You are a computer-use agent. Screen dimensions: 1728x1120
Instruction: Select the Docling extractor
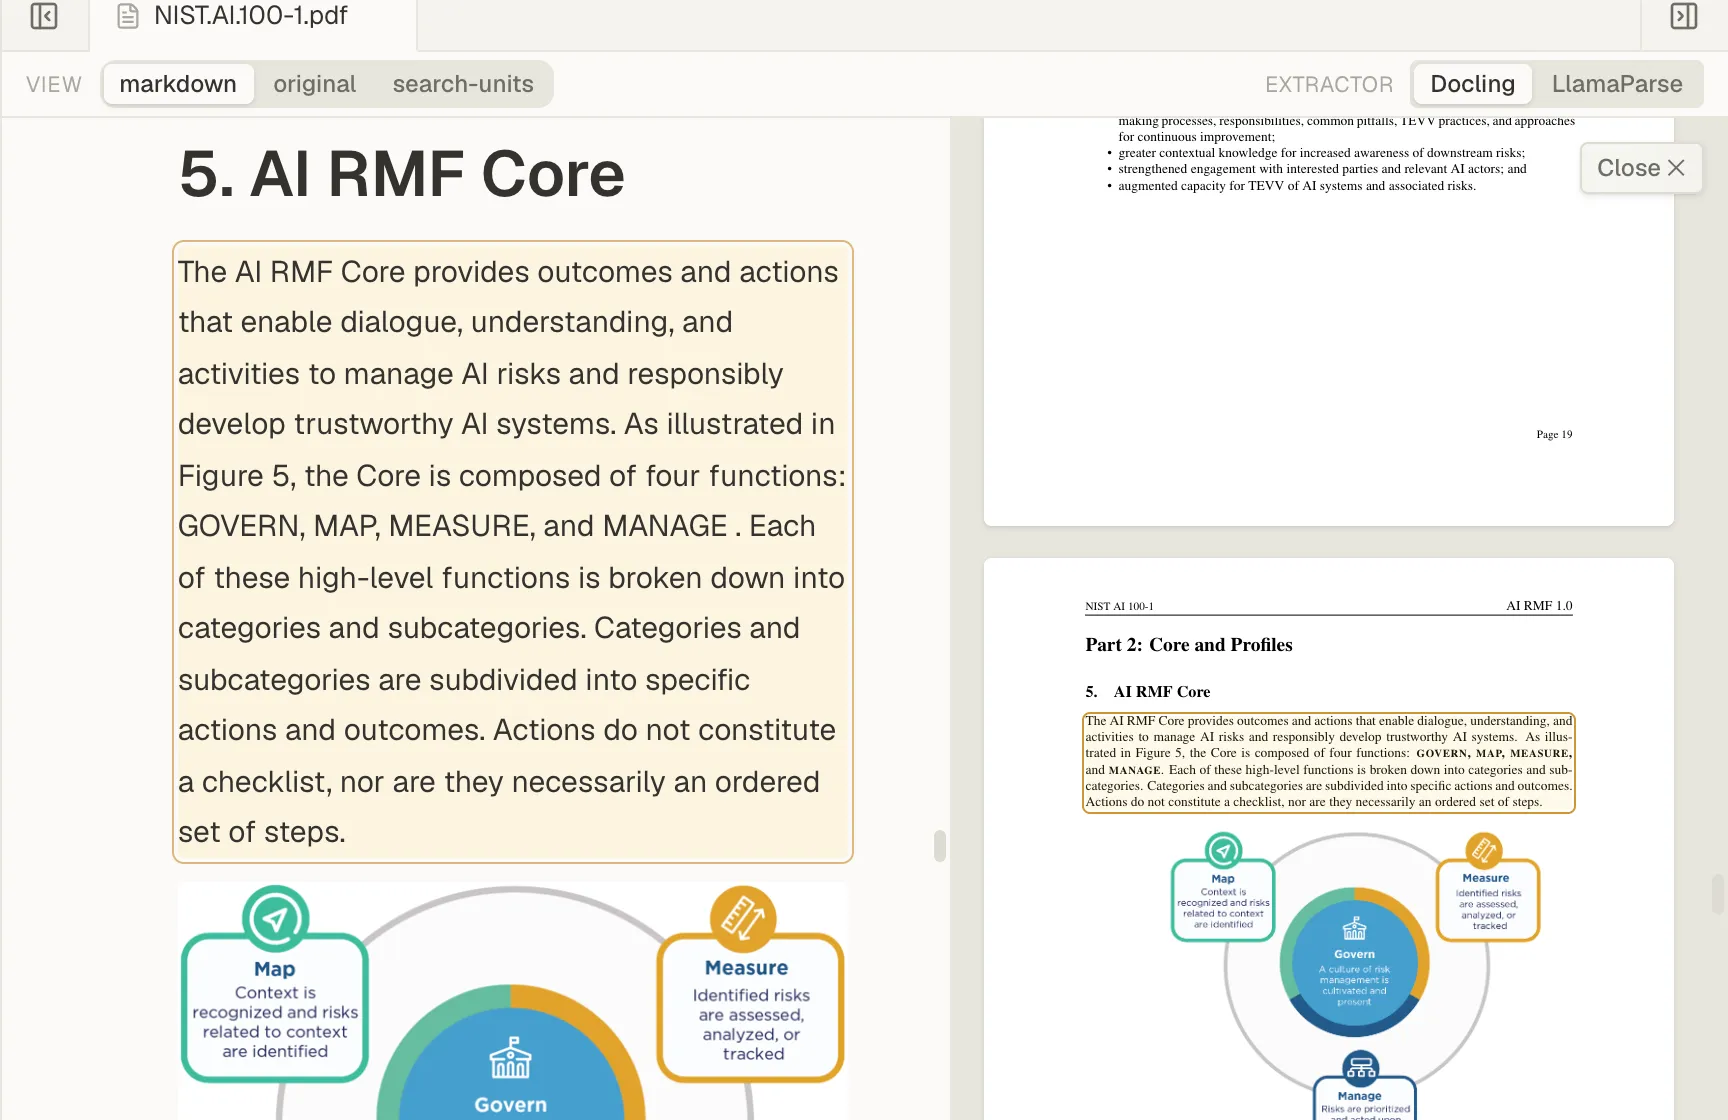tap(1472, 84)
